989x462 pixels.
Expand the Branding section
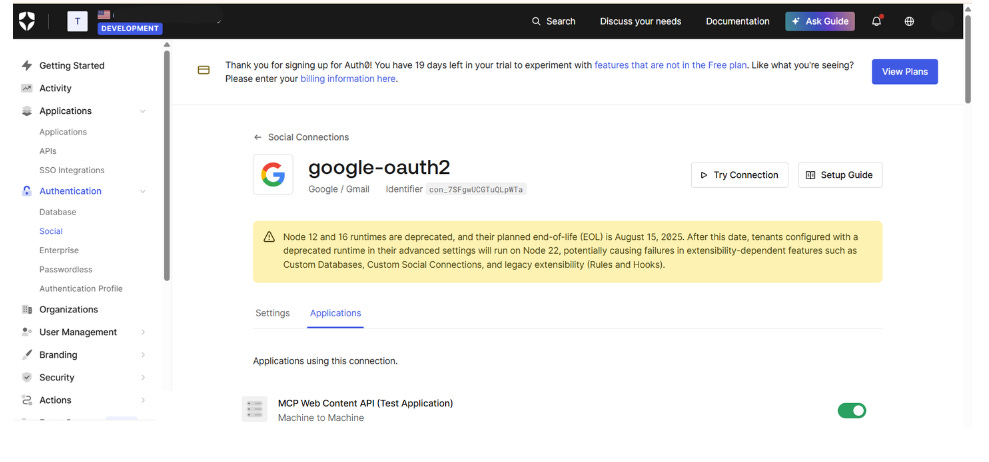[143, 355]
